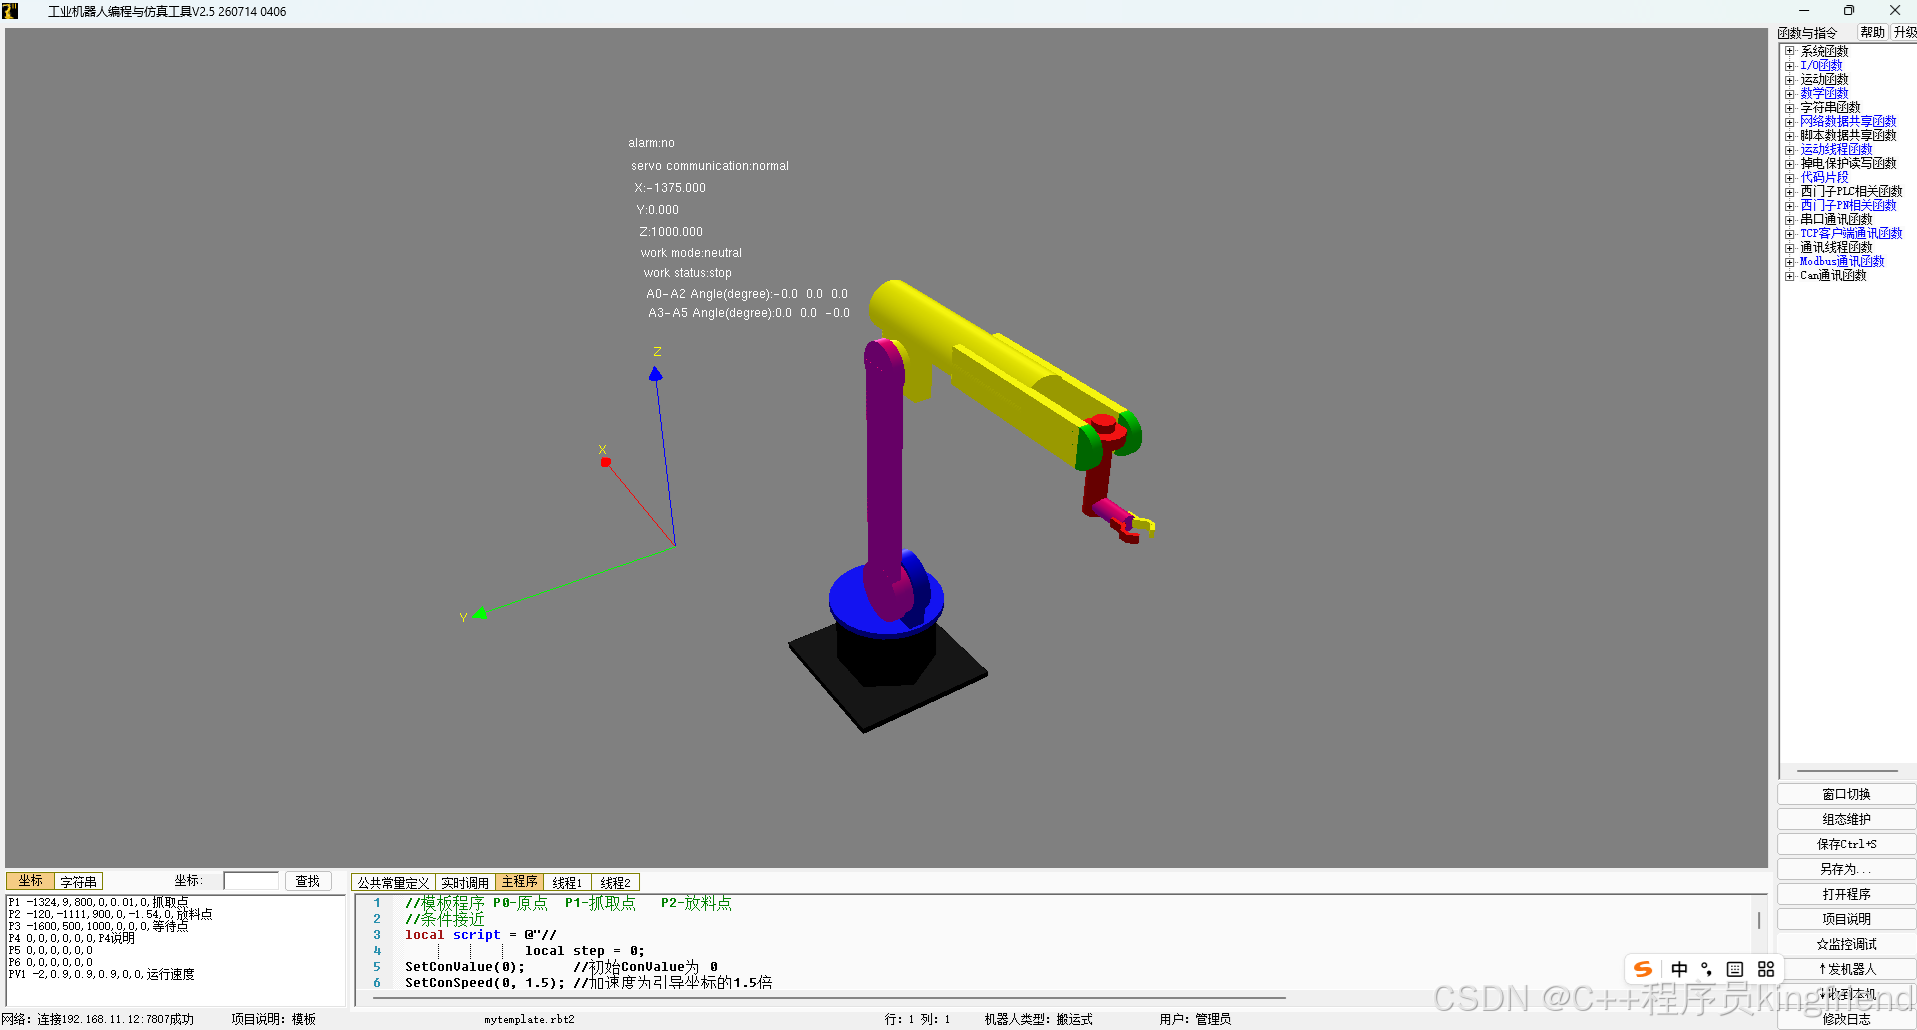Select the Modbus通讯函数 tree item
This screenshot has height=1030, width=1917.
pyautogui.click(x=1842, y=261)
